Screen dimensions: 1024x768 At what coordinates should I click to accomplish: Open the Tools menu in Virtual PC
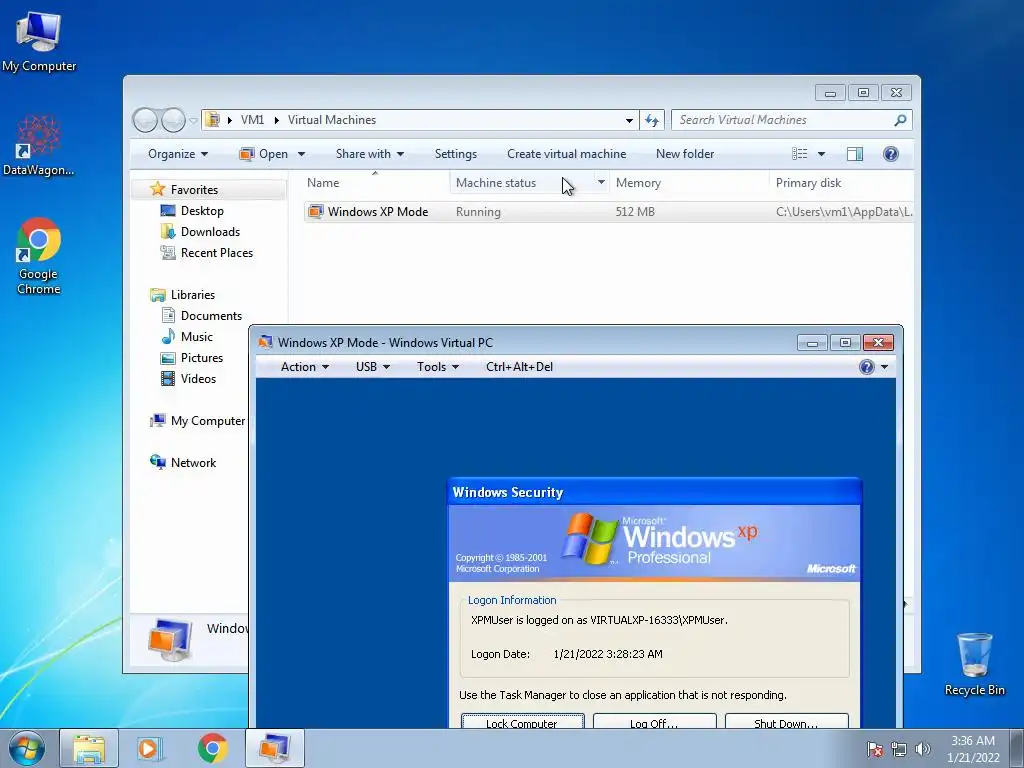[x=438, y=367]
